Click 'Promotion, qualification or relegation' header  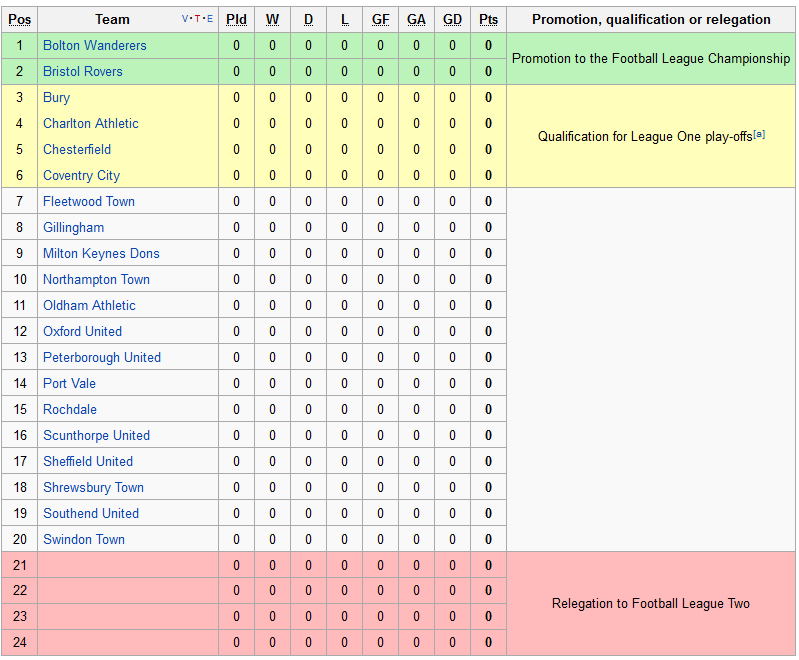click(x=651, y=19)
